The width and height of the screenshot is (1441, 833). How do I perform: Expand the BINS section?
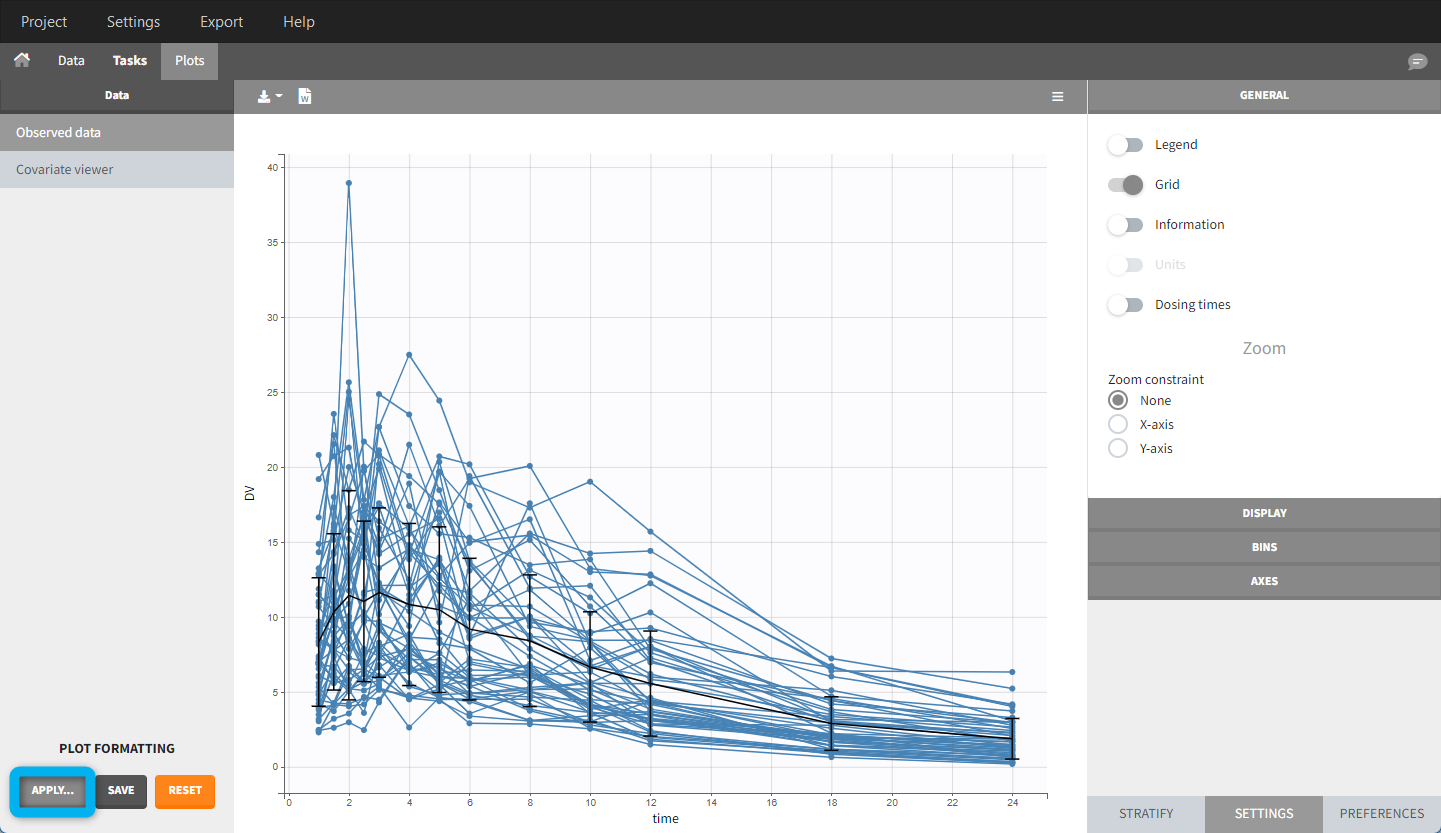pos(1264,547)
